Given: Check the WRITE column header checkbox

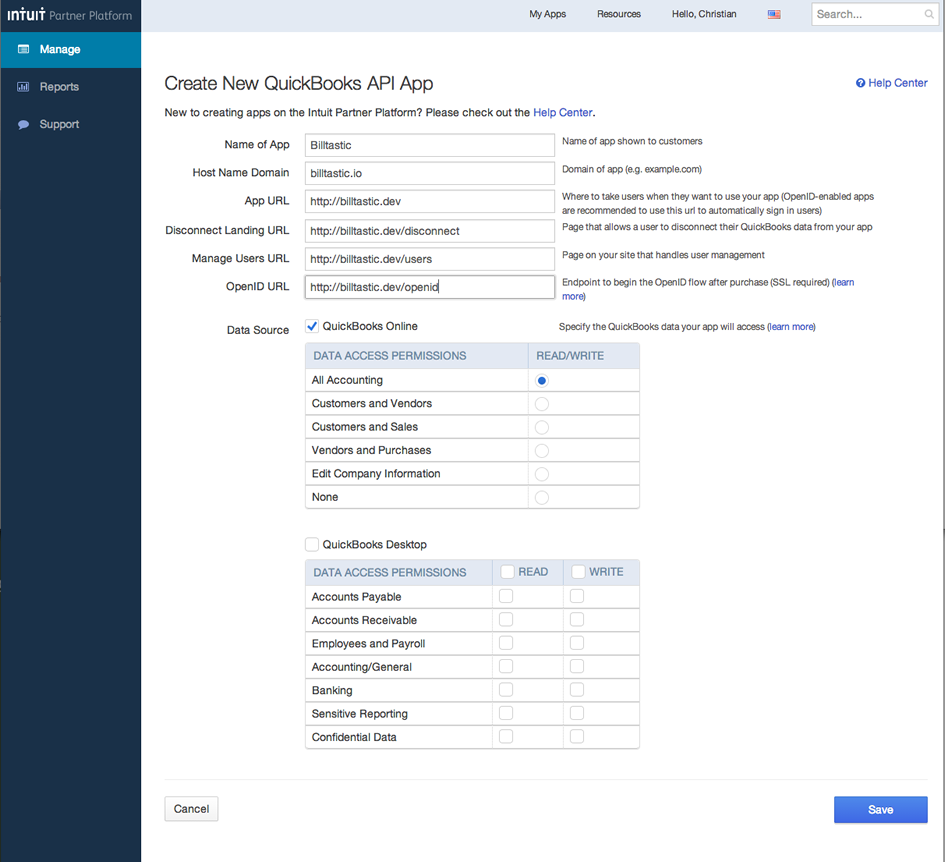Looking at the screenshot, I should pos(579,571).
